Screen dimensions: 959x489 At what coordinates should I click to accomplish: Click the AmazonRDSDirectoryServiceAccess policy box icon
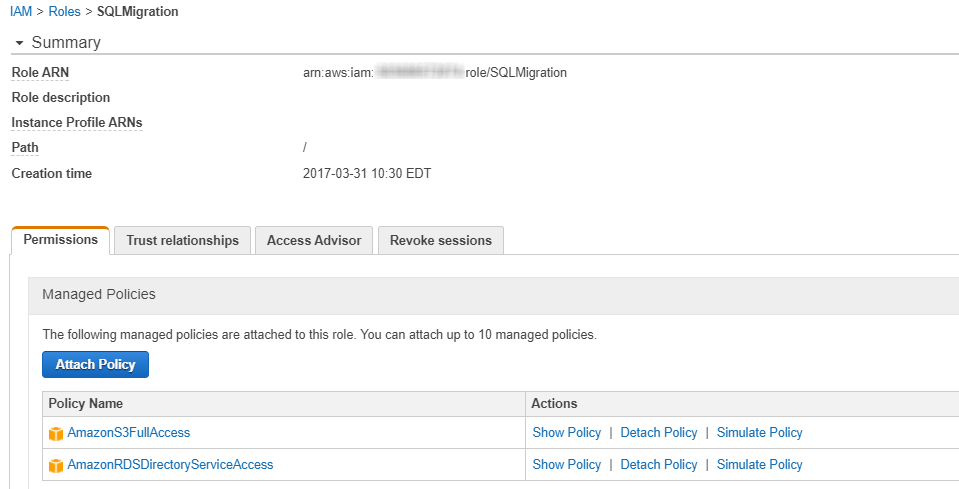(56, 465)
